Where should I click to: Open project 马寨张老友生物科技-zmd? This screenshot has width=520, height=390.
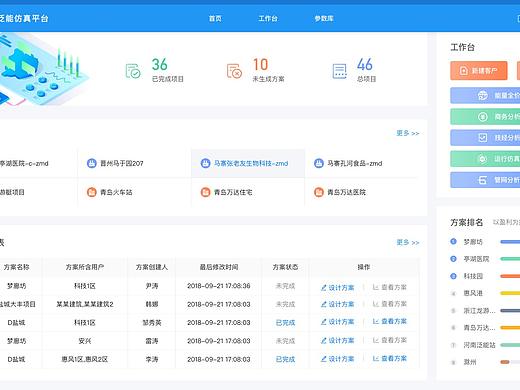point(251,163)
